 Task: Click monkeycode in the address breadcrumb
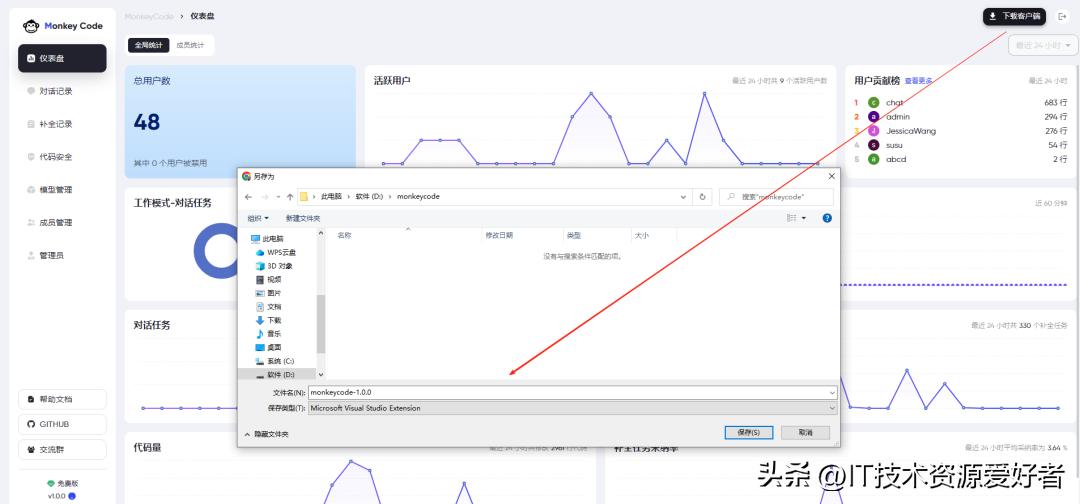click(418, 197)
